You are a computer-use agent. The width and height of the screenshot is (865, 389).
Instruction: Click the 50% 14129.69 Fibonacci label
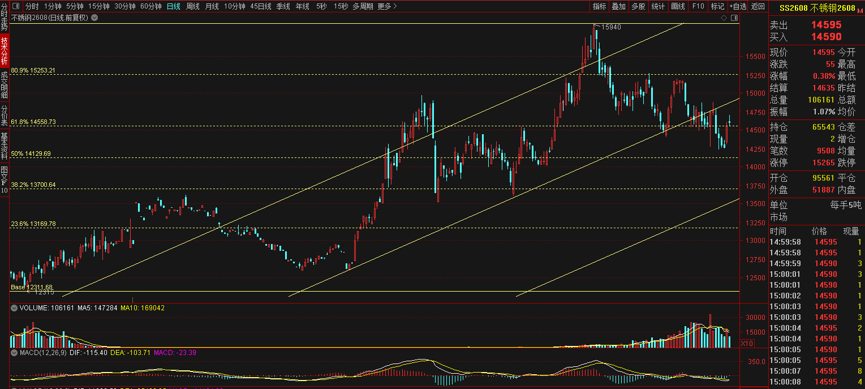[31, 153]
